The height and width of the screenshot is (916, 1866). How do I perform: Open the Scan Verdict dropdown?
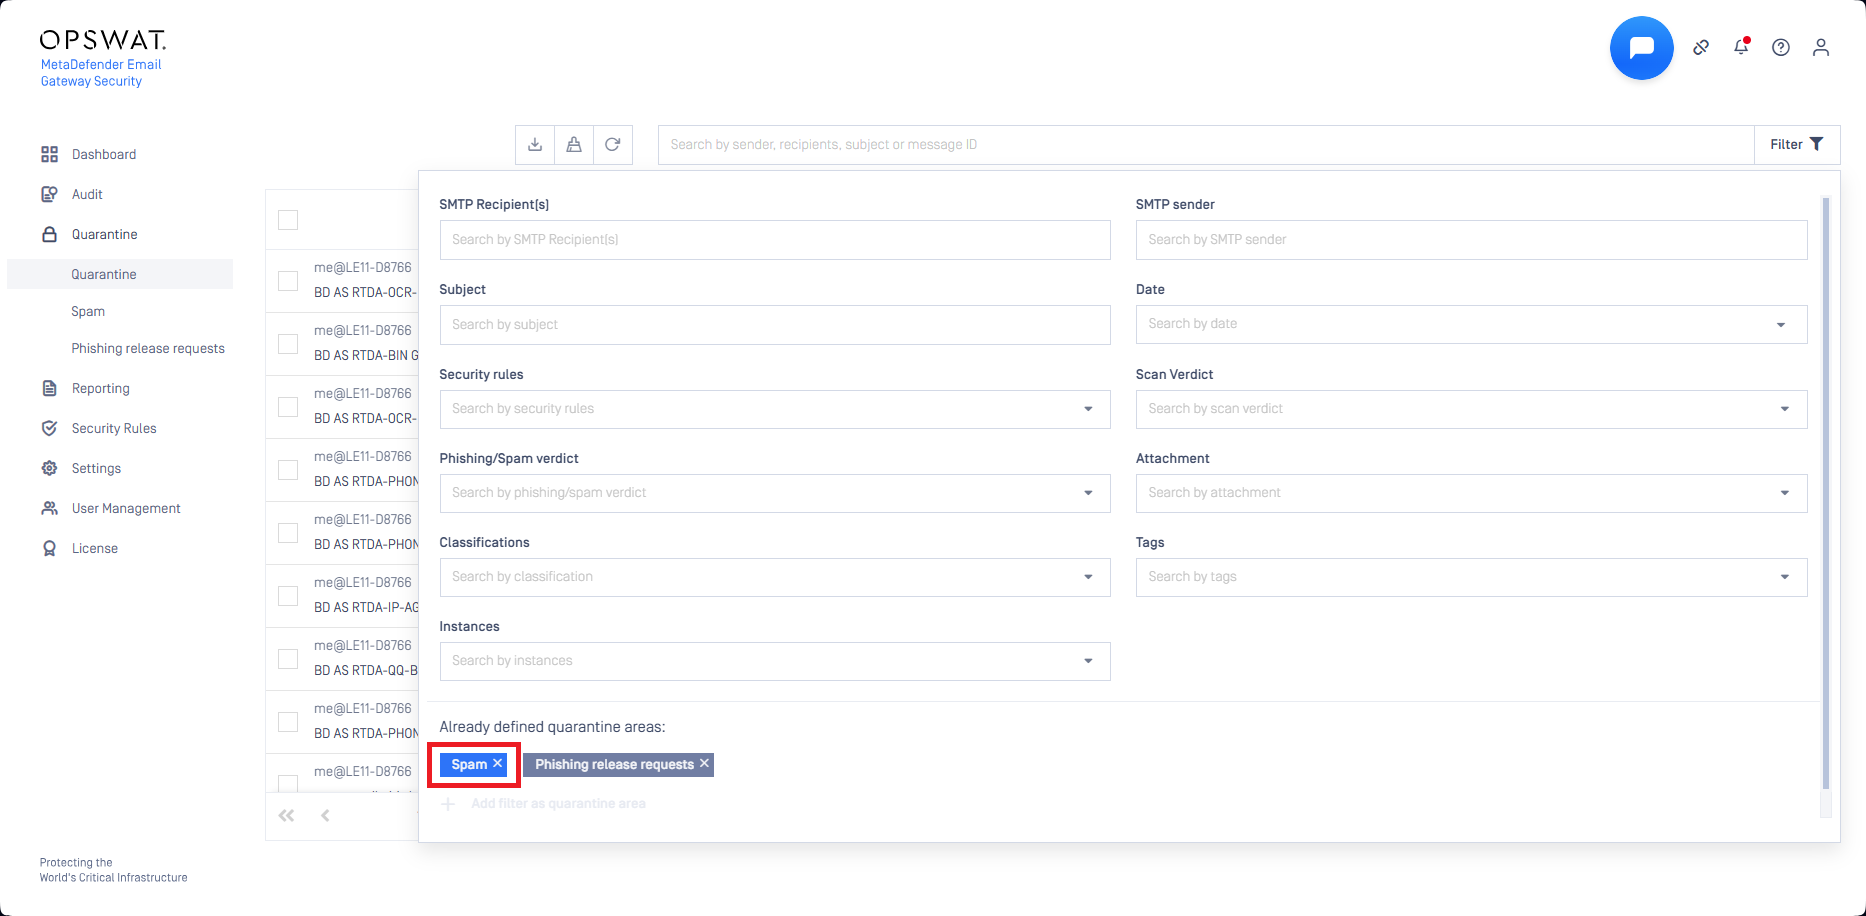(1784, 409)
